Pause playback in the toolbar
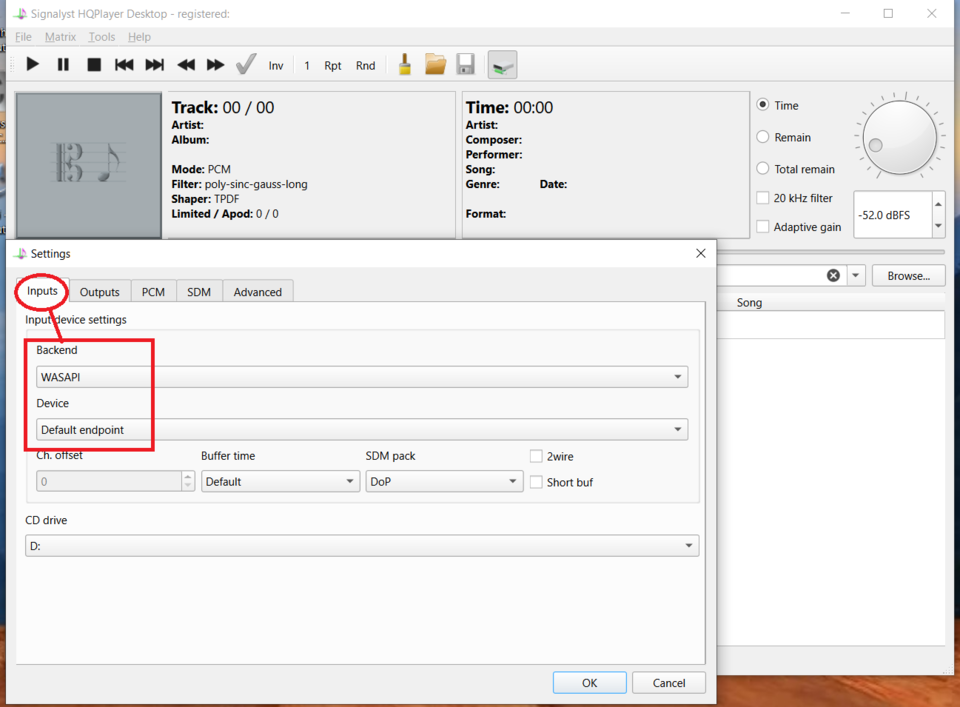This screenshot has width=960, height=707. point(63,64)
